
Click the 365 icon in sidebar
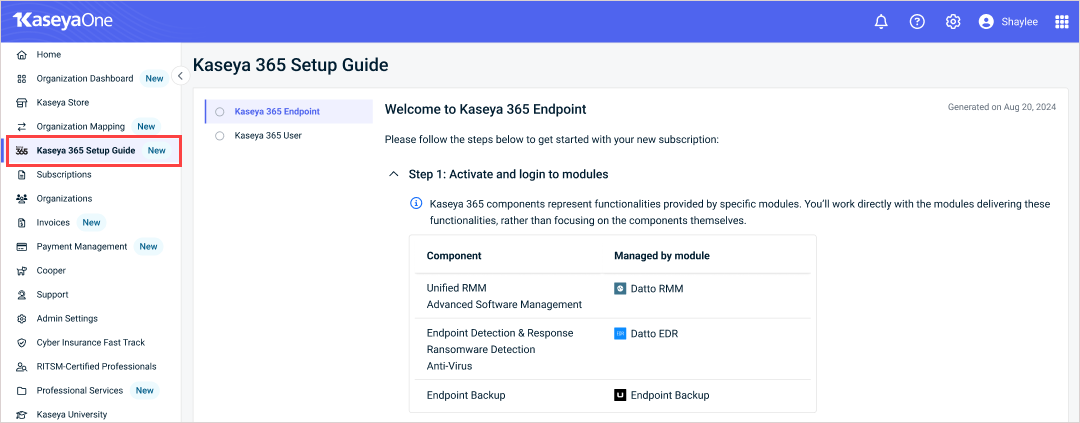click(21, 151)
